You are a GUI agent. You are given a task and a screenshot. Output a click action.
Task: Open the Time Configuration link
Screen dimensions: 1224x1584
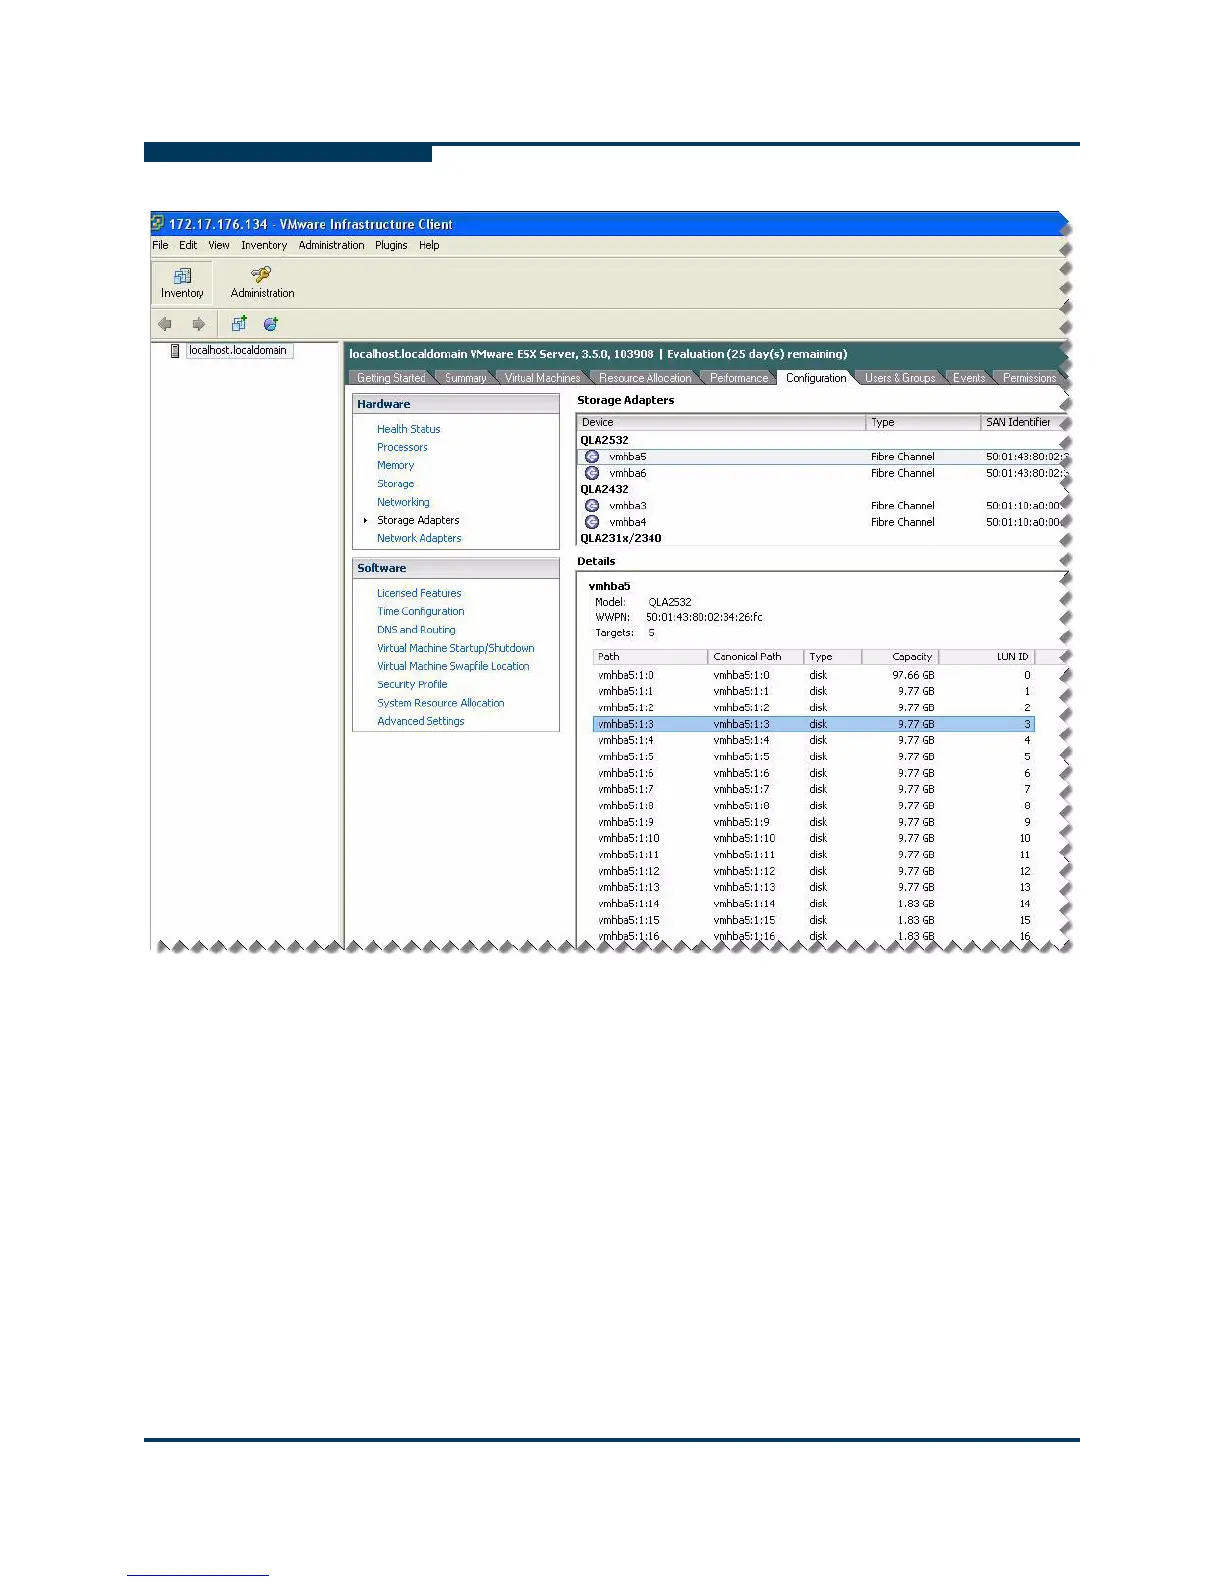point(421,611)
